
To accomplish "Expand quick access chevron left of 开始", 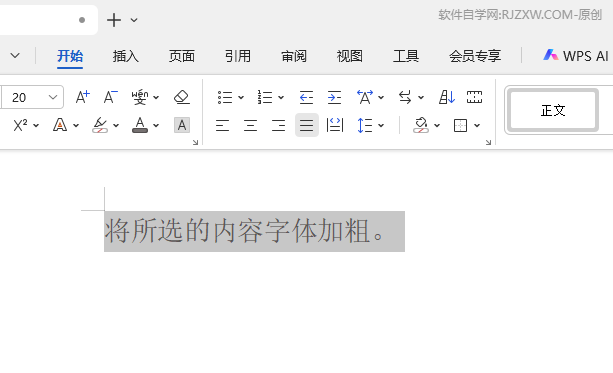I will coord(15,56).
